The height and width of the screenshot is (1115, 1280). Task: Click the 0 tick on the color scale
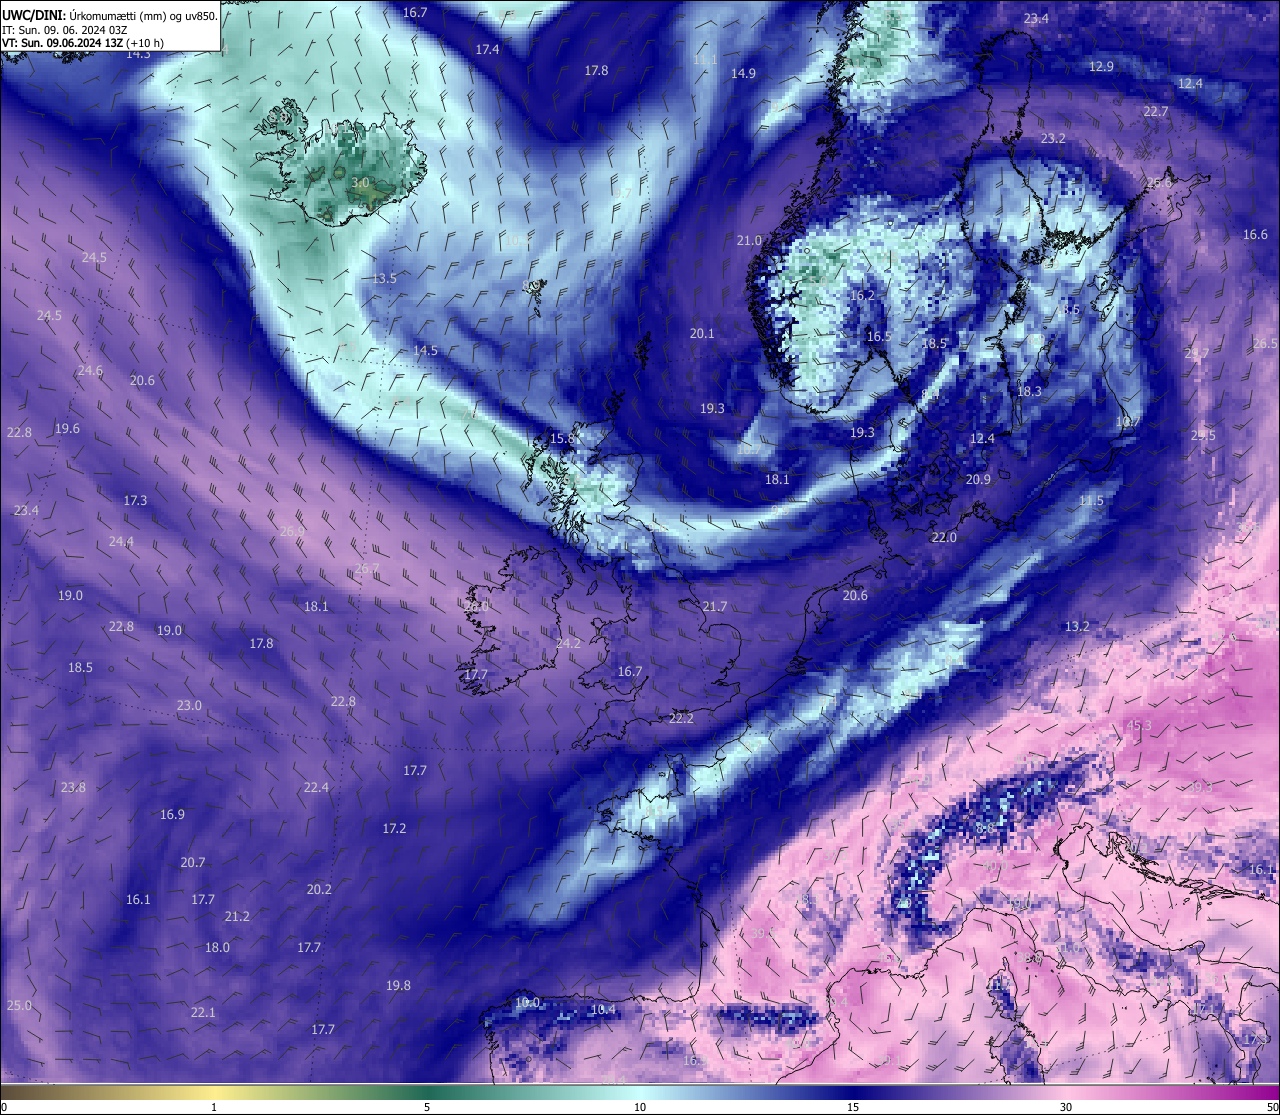click(x=4, y=1107)
